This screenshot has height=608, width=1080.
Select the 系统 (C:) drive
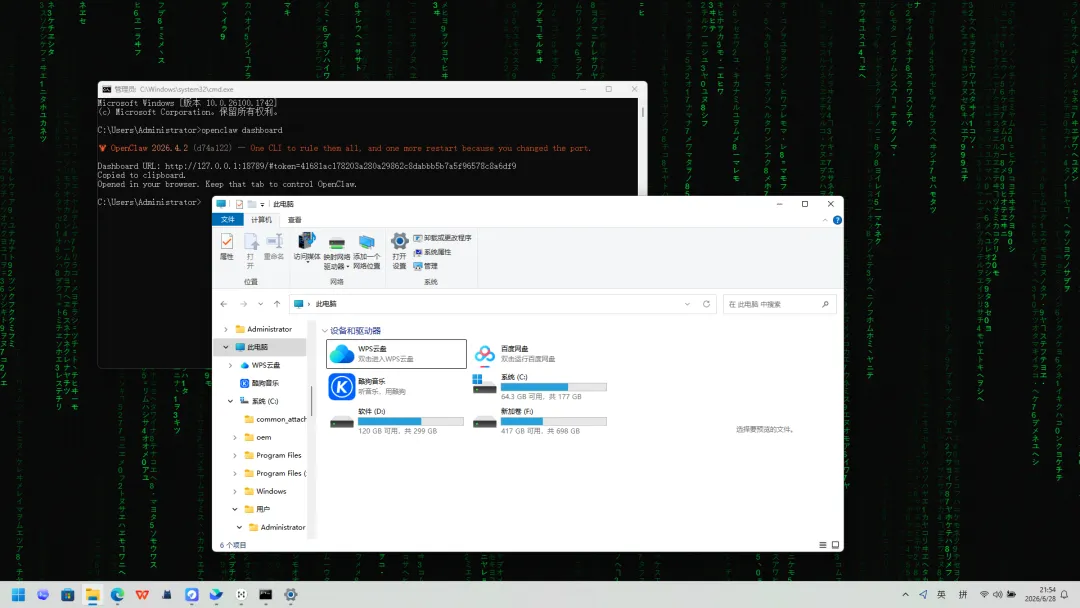[541, 386]
